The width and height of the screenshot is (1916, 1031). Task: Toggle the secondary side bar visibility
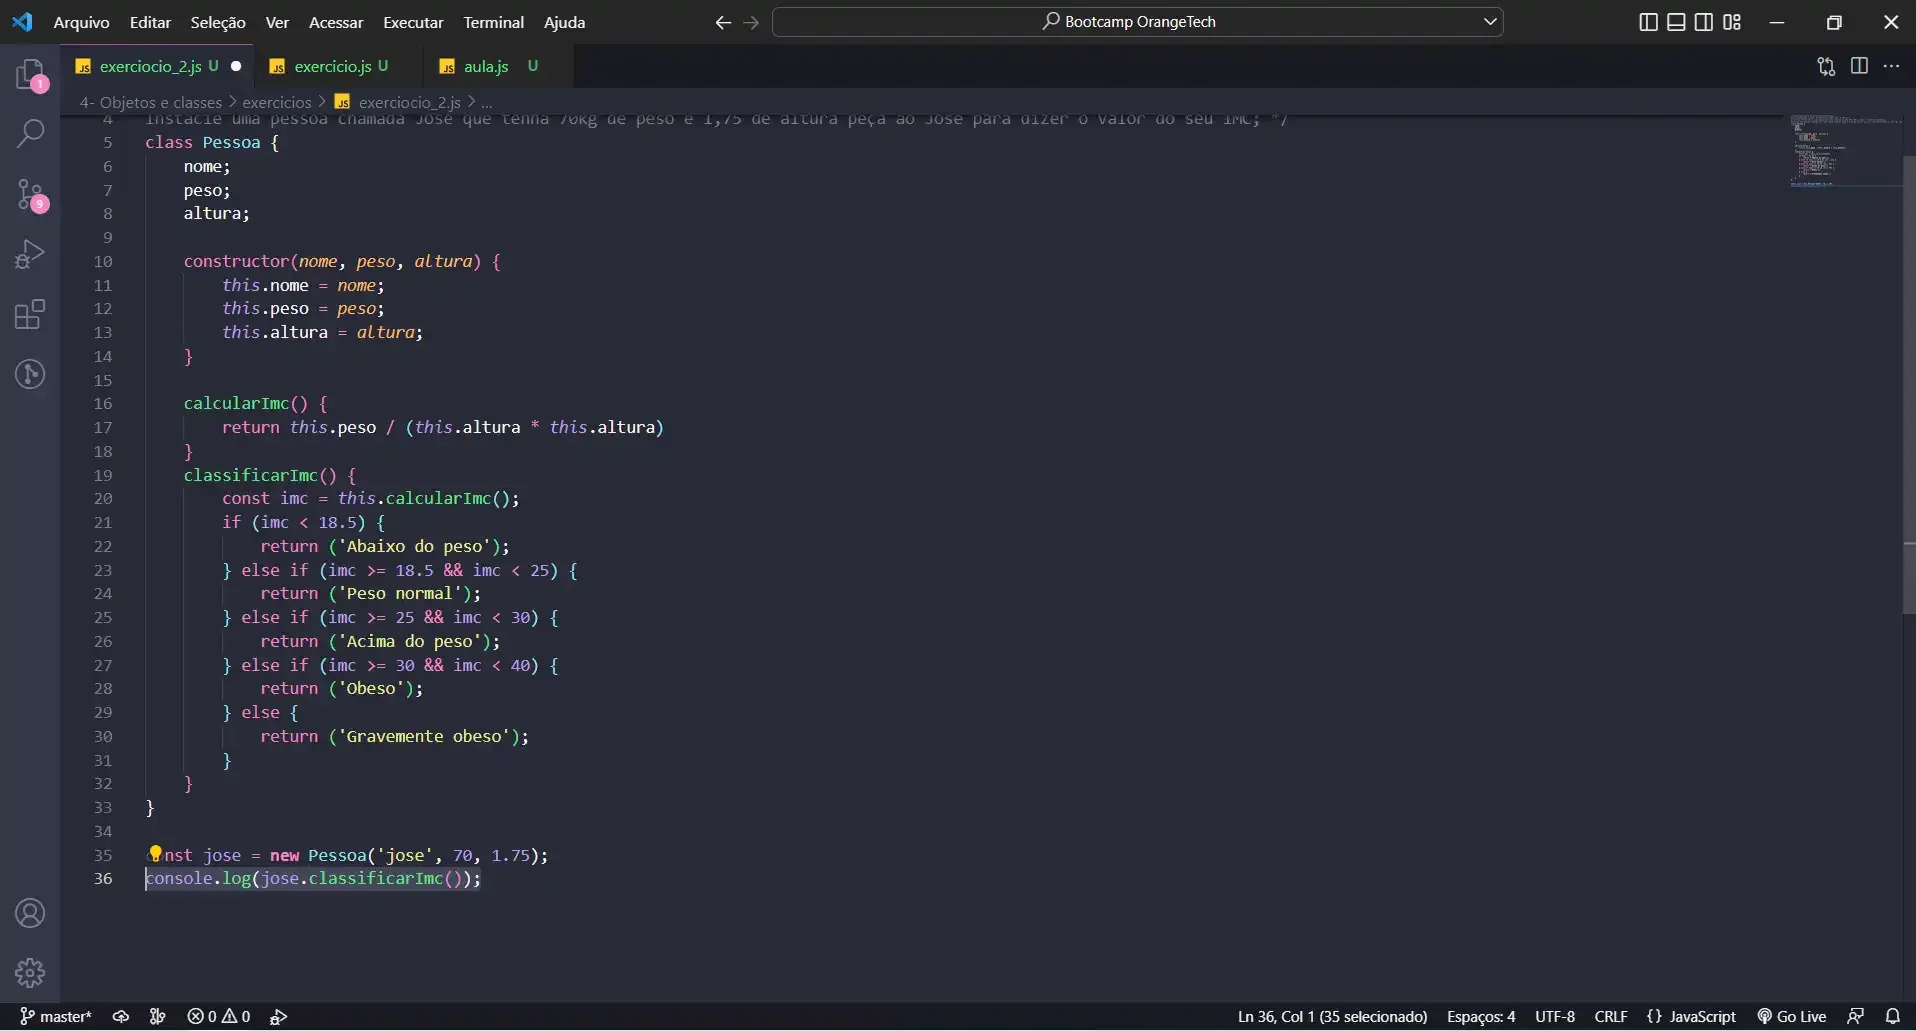click(1704, 22)
